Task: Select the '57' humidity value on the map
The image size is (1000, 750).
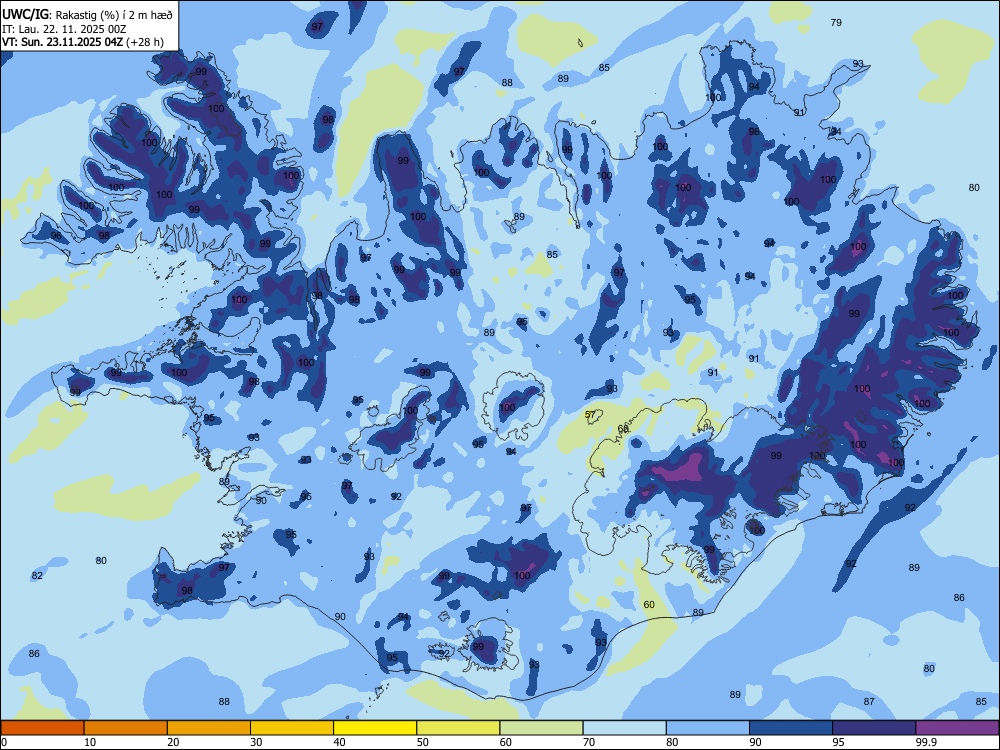Action: pyautogui.click(x=590, y=415)
